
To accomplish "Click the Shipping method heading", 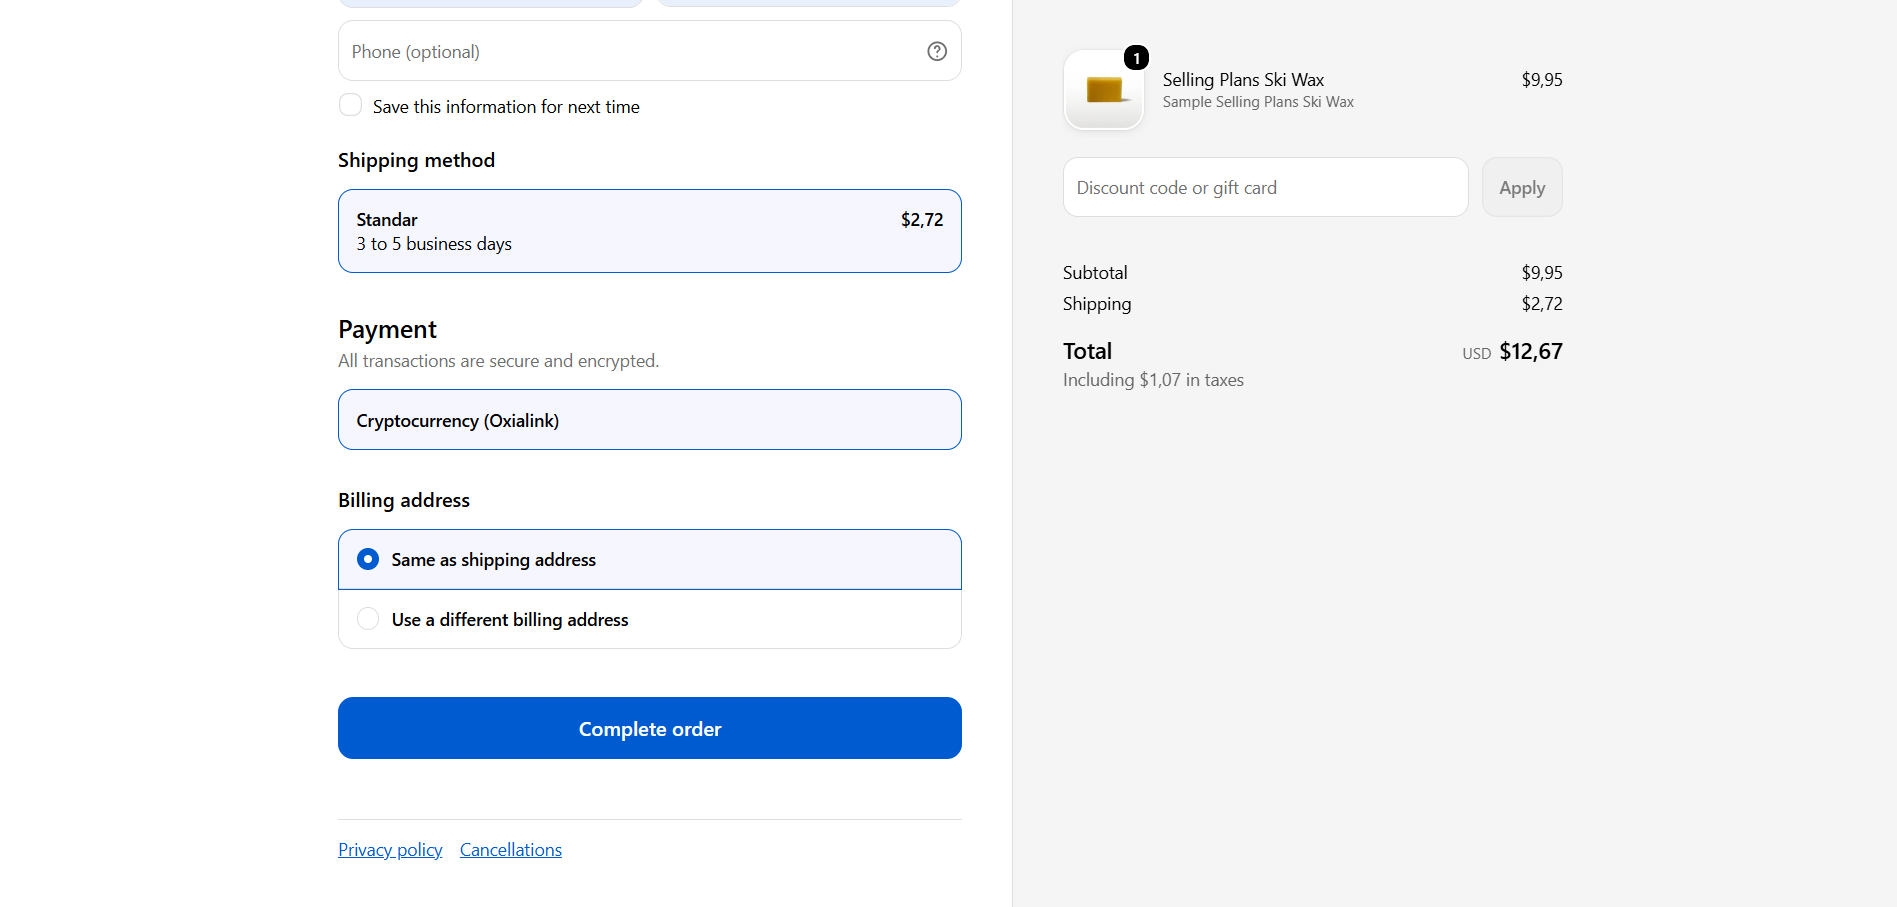I will pos(416,160).
